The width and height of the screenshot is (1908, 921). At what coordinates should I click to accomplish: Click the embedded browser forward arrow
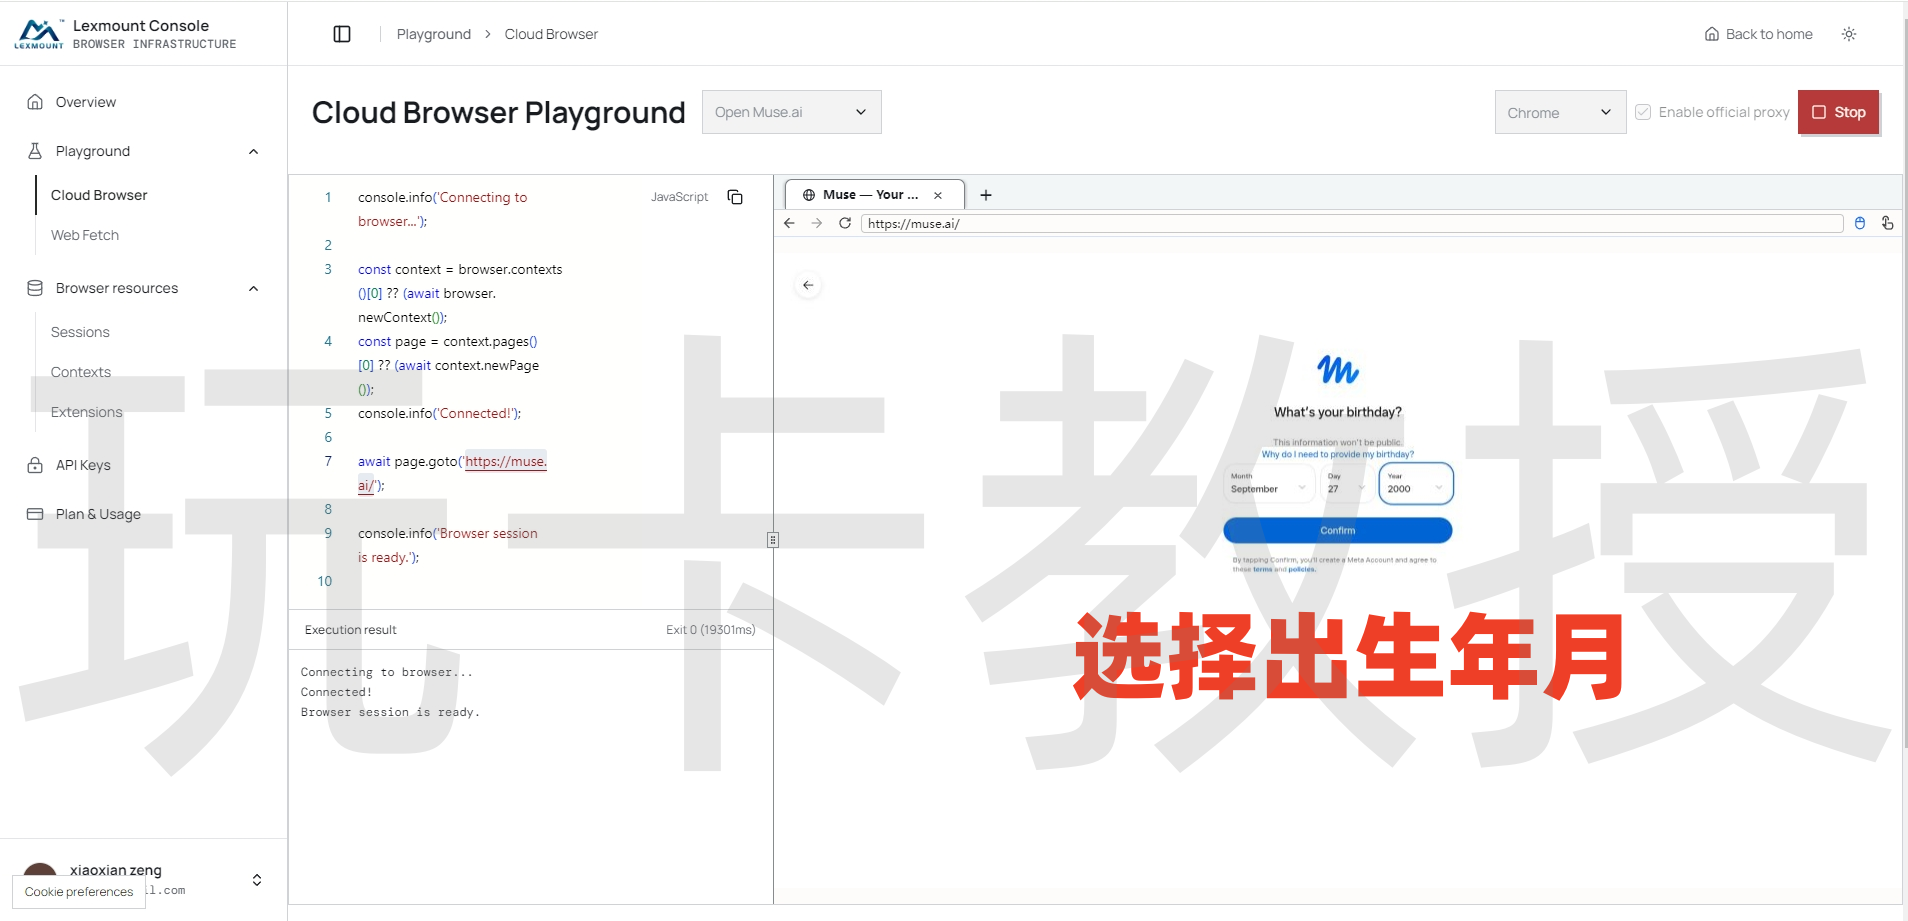[x=817, y=223]
